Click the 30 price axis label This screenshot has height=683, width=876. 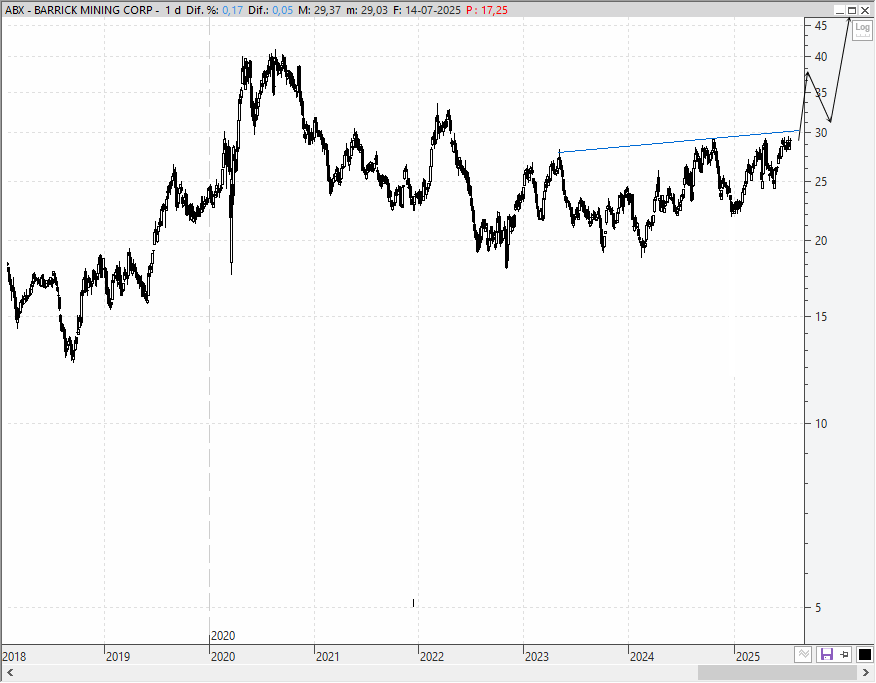(x=821, y=133)
